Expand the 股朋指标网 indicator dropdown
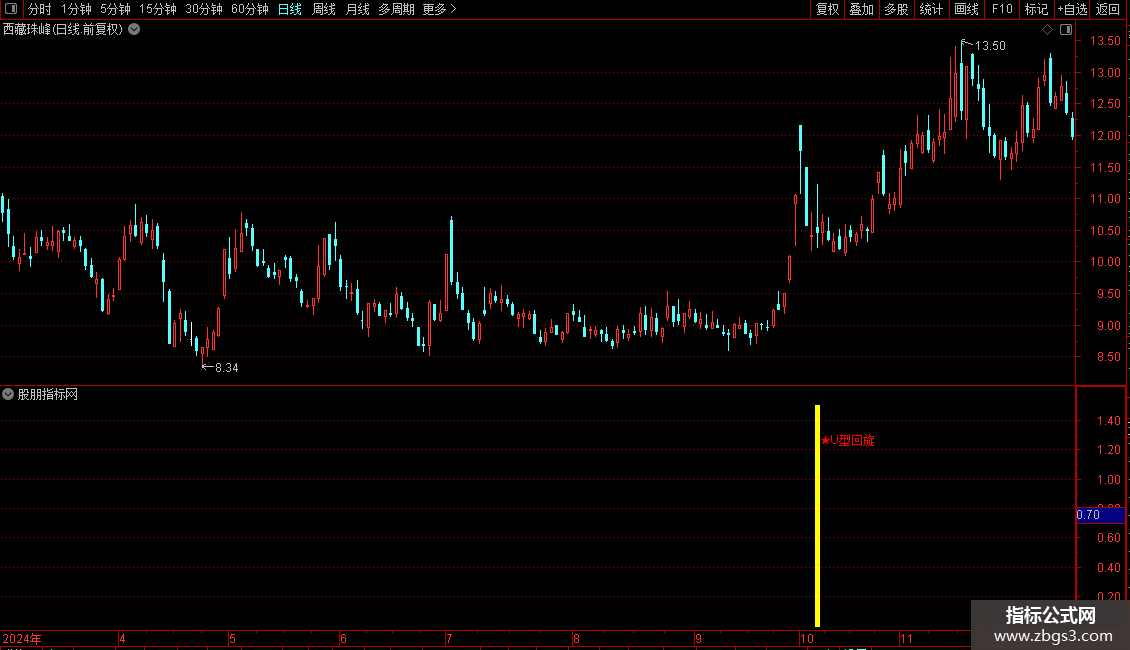The image size is (1130, 650). tap(8, 394)
